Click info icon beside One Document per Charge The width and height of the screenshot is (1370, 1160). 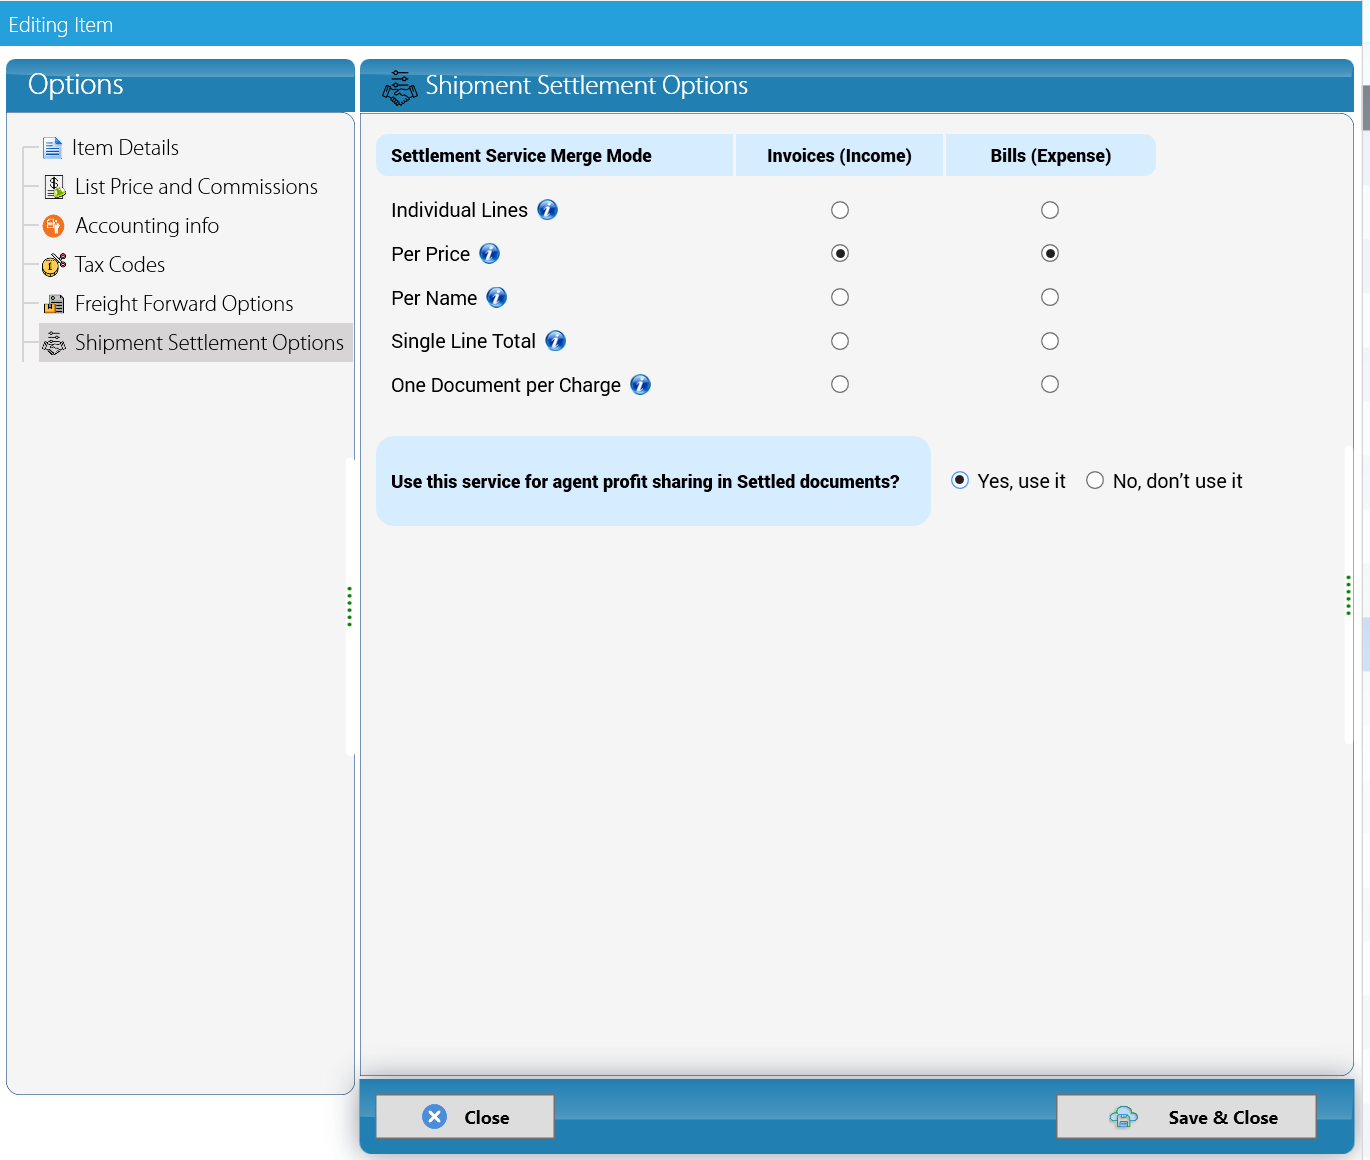point(641,385)
